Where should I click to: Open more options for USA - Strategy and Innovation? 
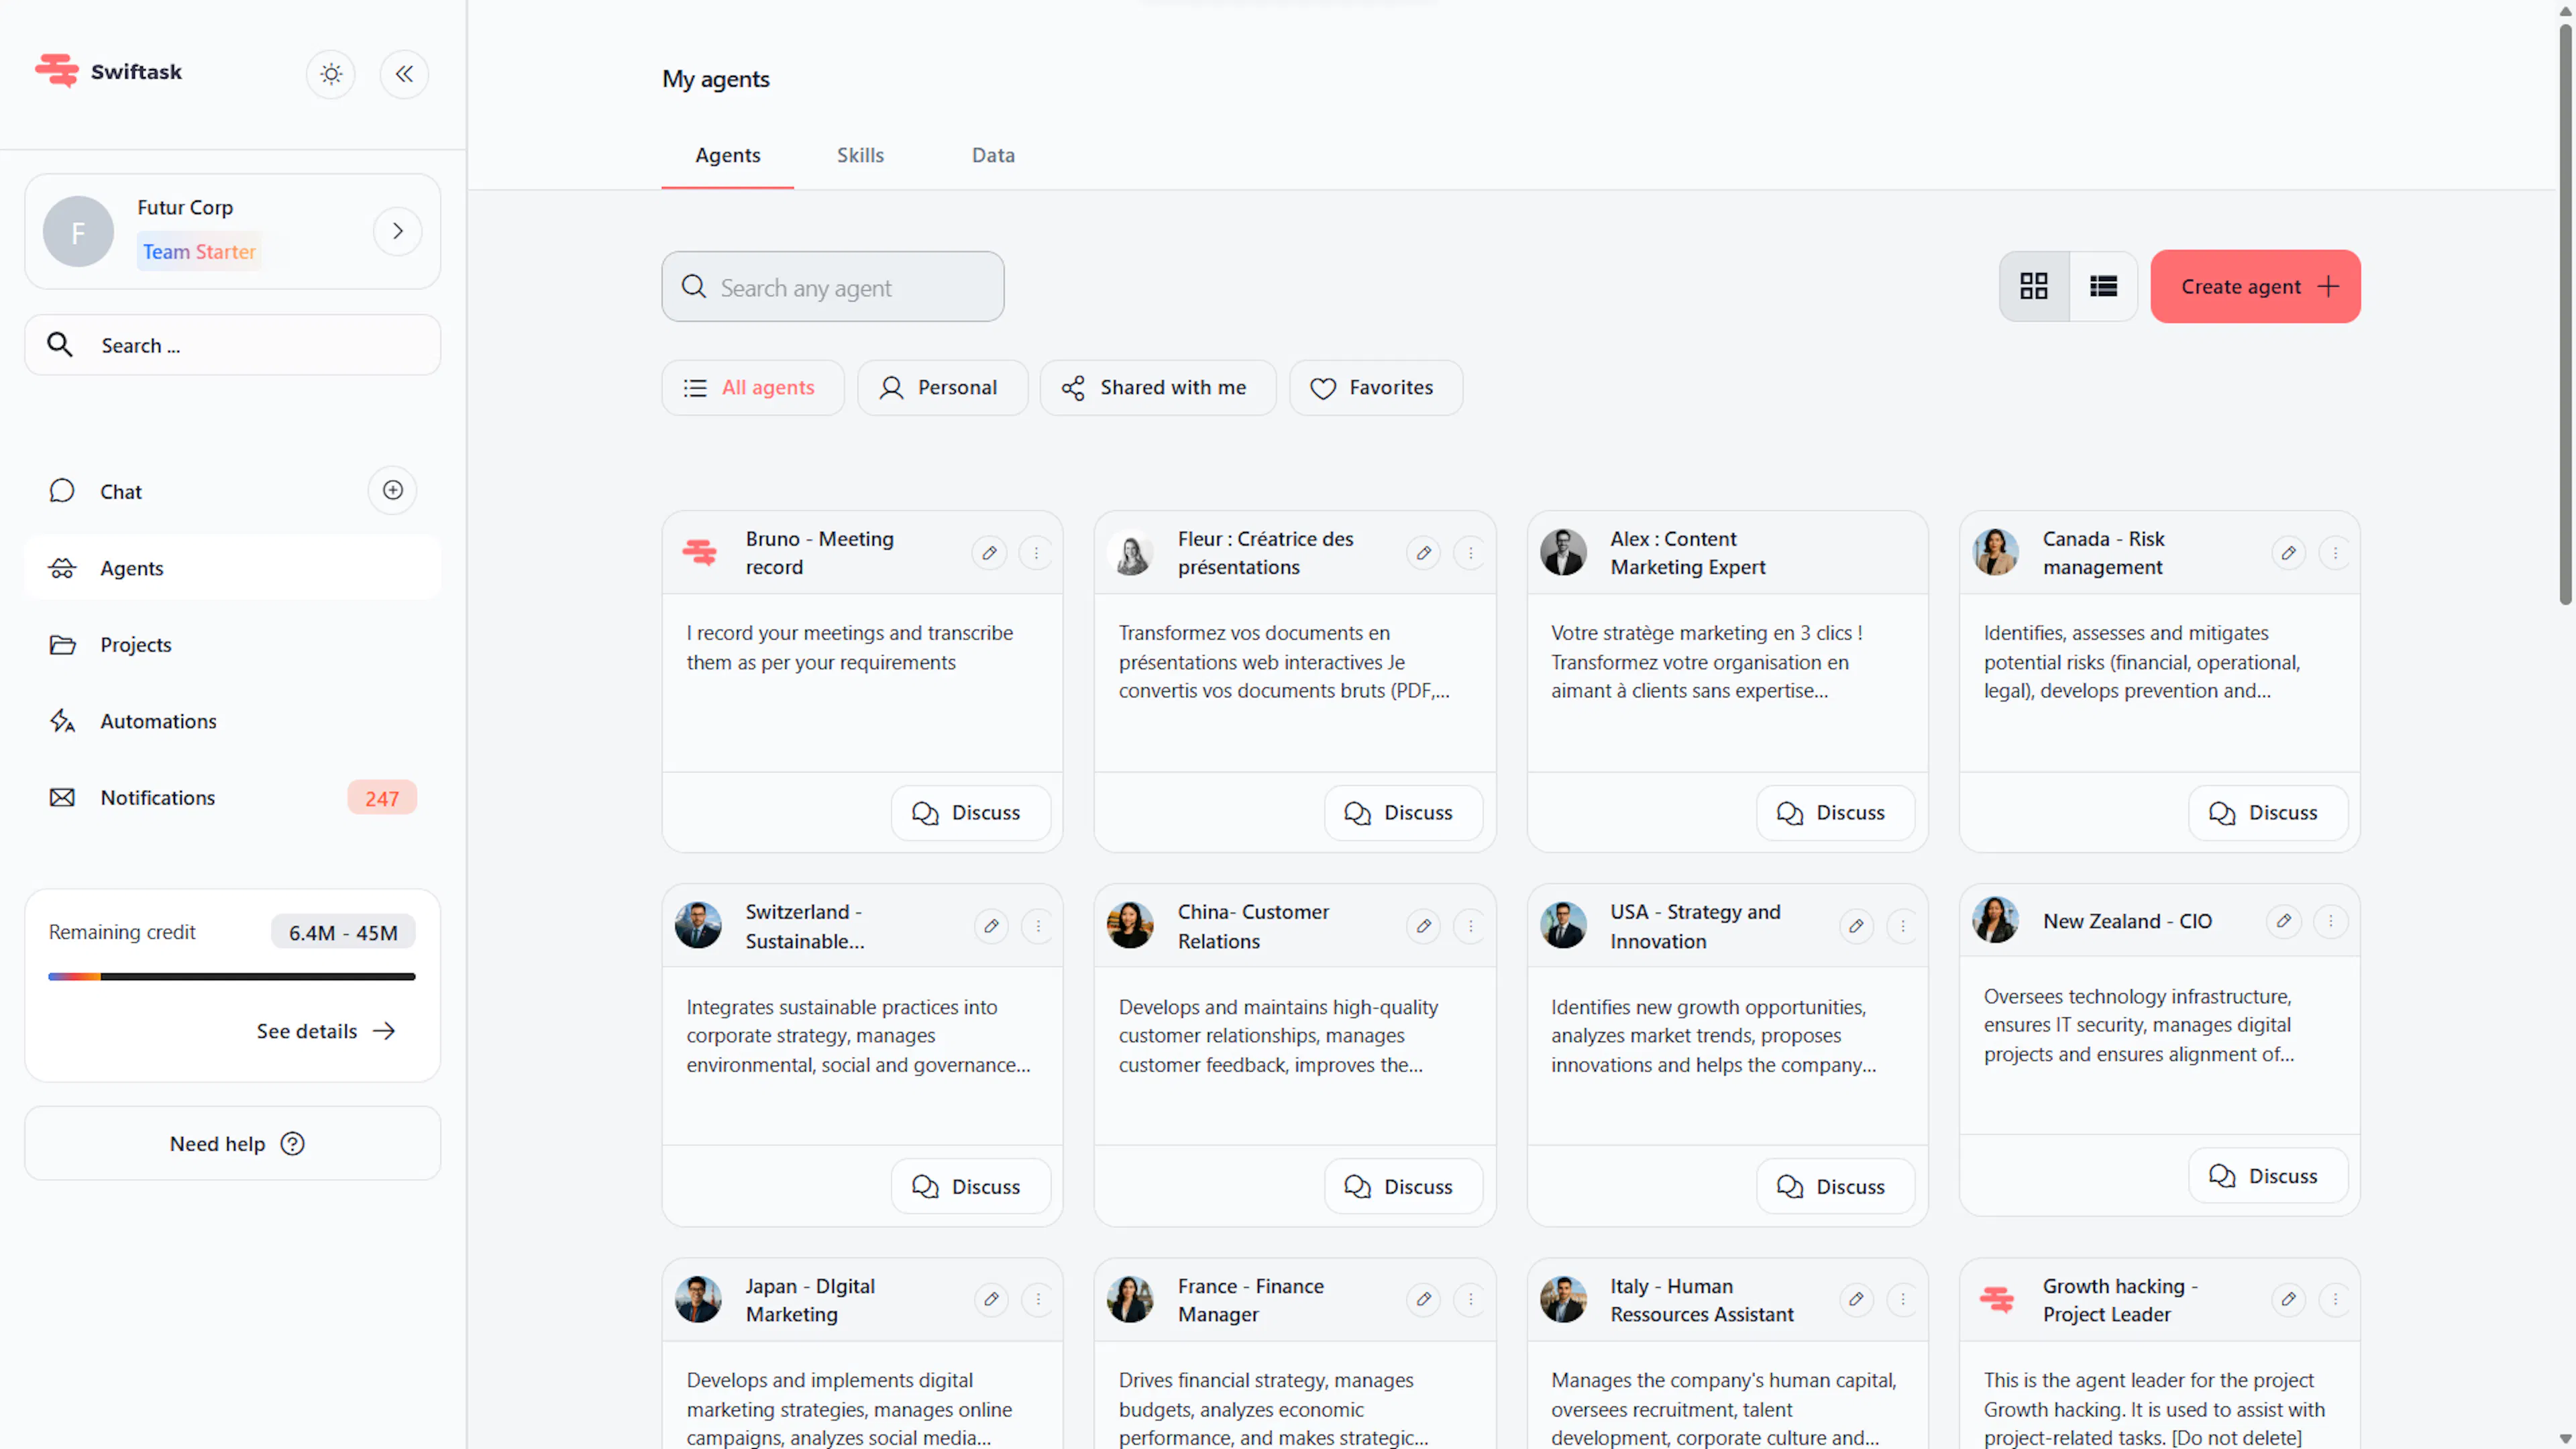(1903, 926)
